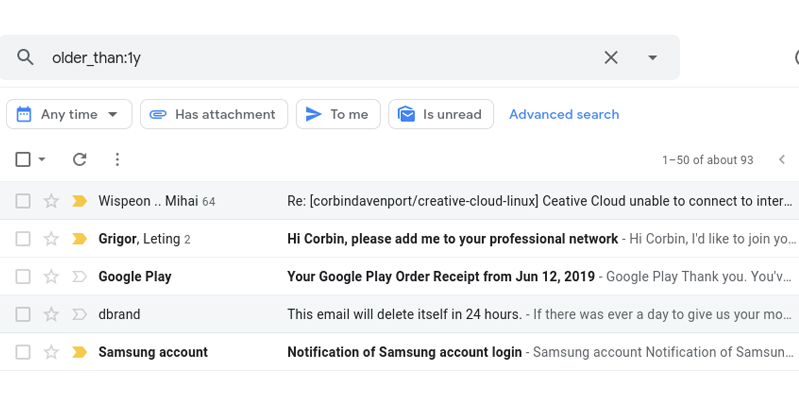Select the Google Play email checkbox

23,276
